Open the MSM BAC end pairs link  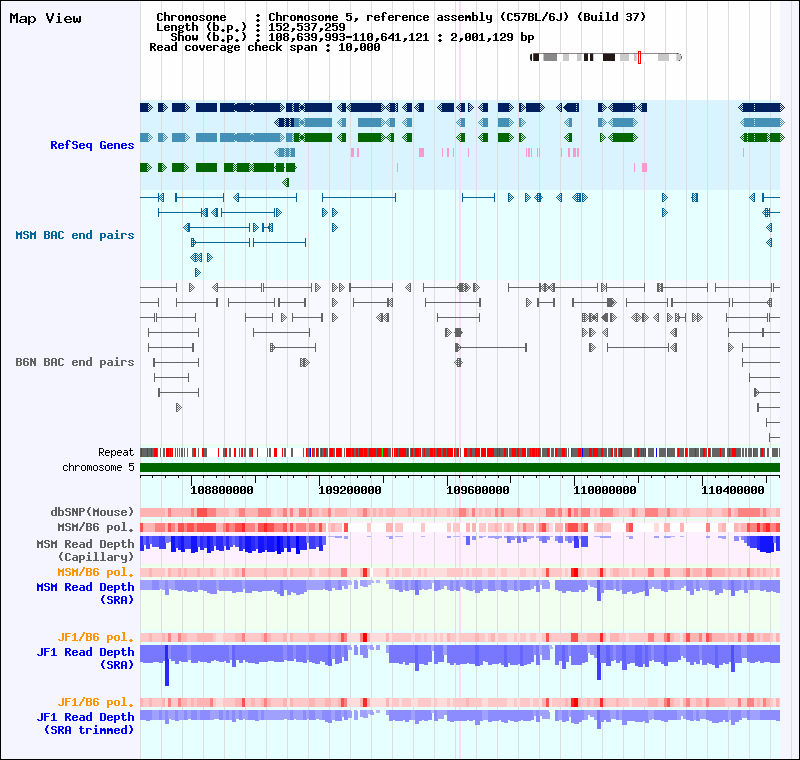coord(74,235)
